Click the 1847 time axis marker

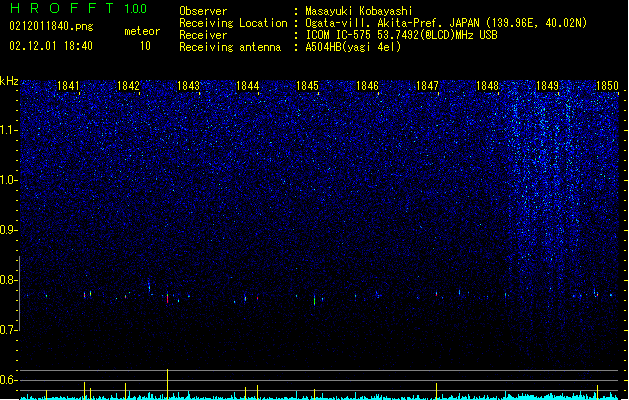click(427, 86)
